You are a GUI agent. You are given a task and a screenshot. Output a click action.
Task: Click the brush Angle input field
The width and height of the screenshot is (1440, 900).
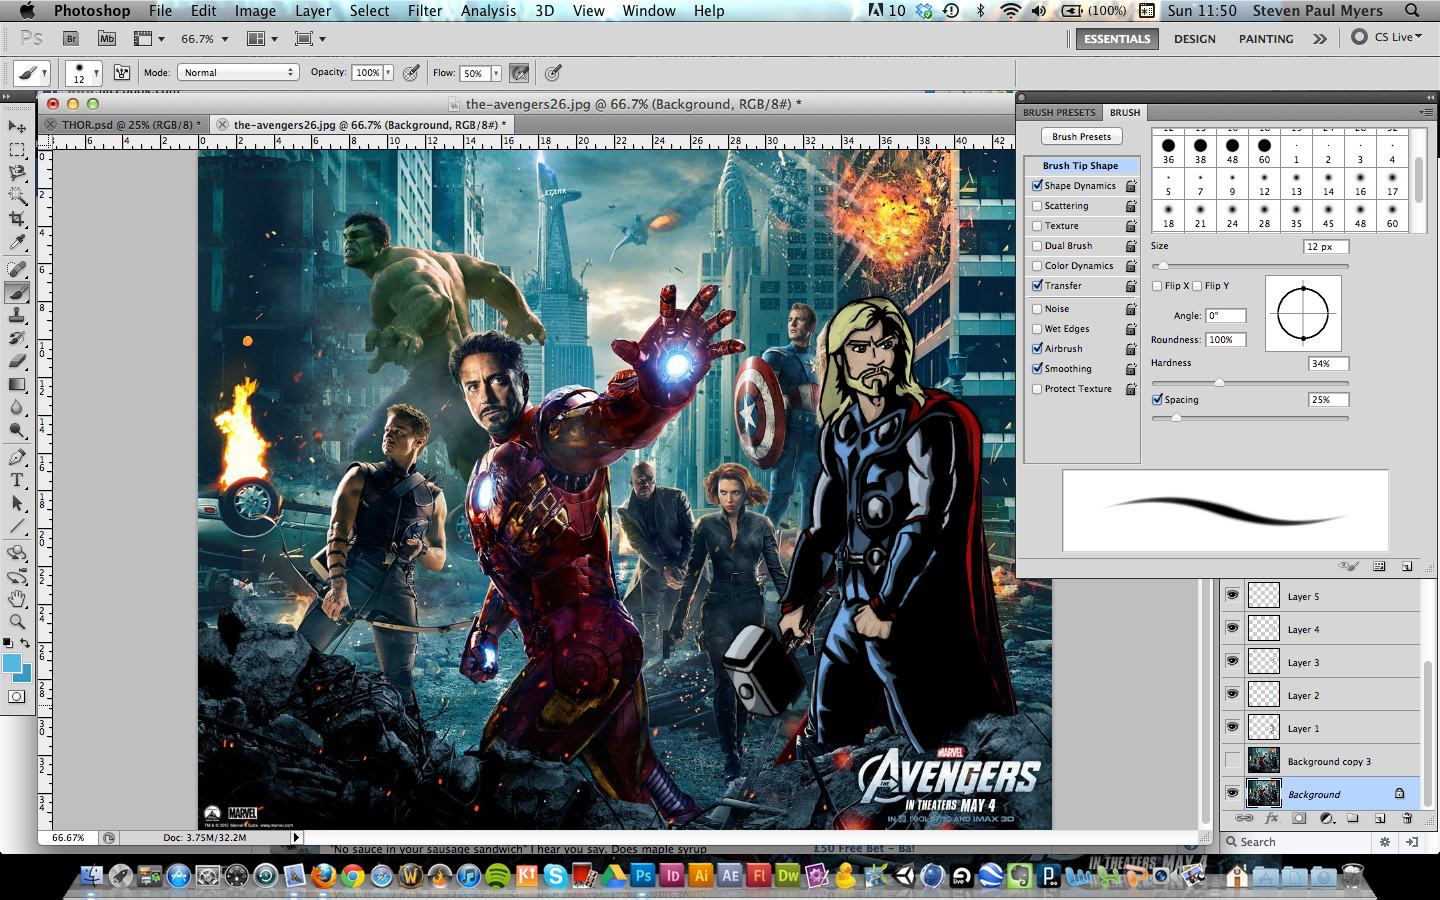1225,315
